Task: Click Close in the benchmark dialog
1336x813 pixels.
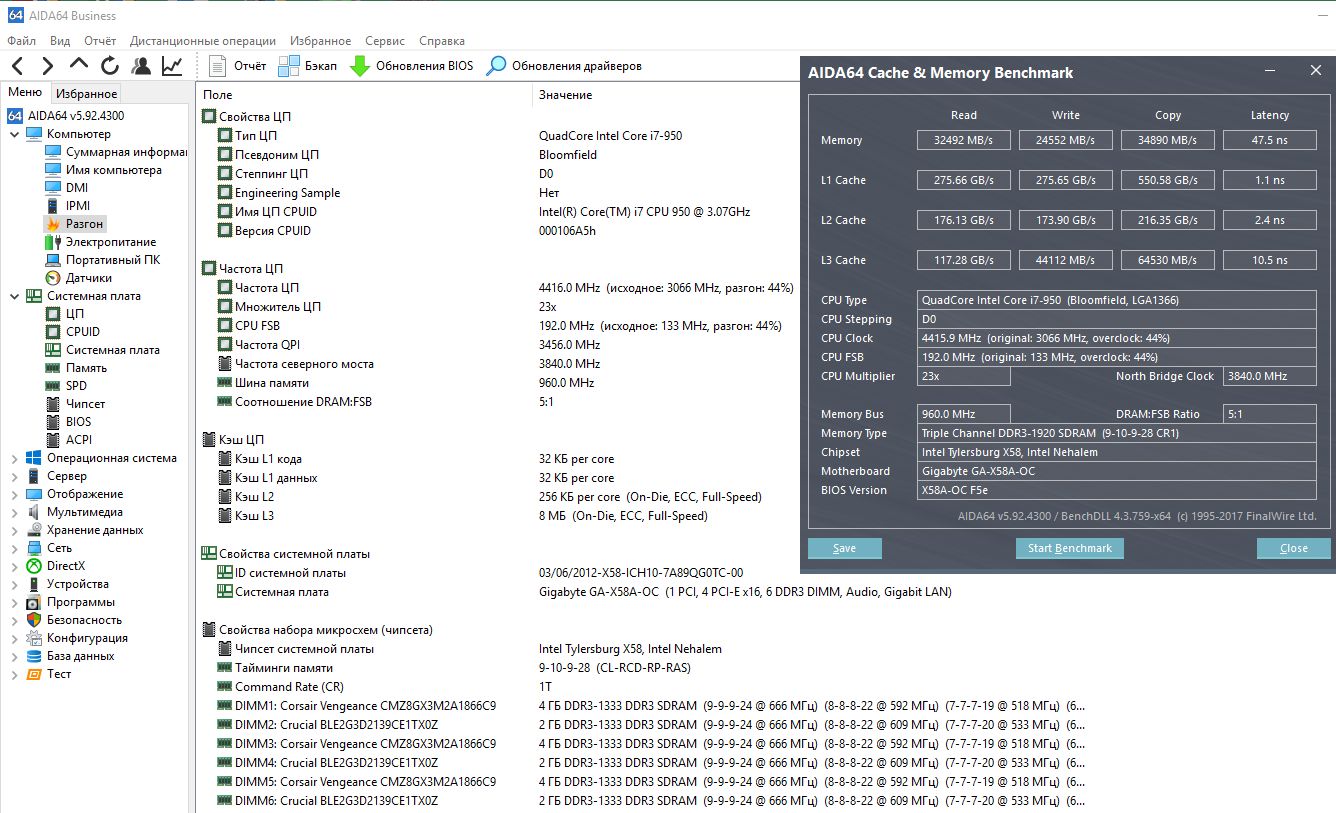Action: click(x=1294, y=548)
